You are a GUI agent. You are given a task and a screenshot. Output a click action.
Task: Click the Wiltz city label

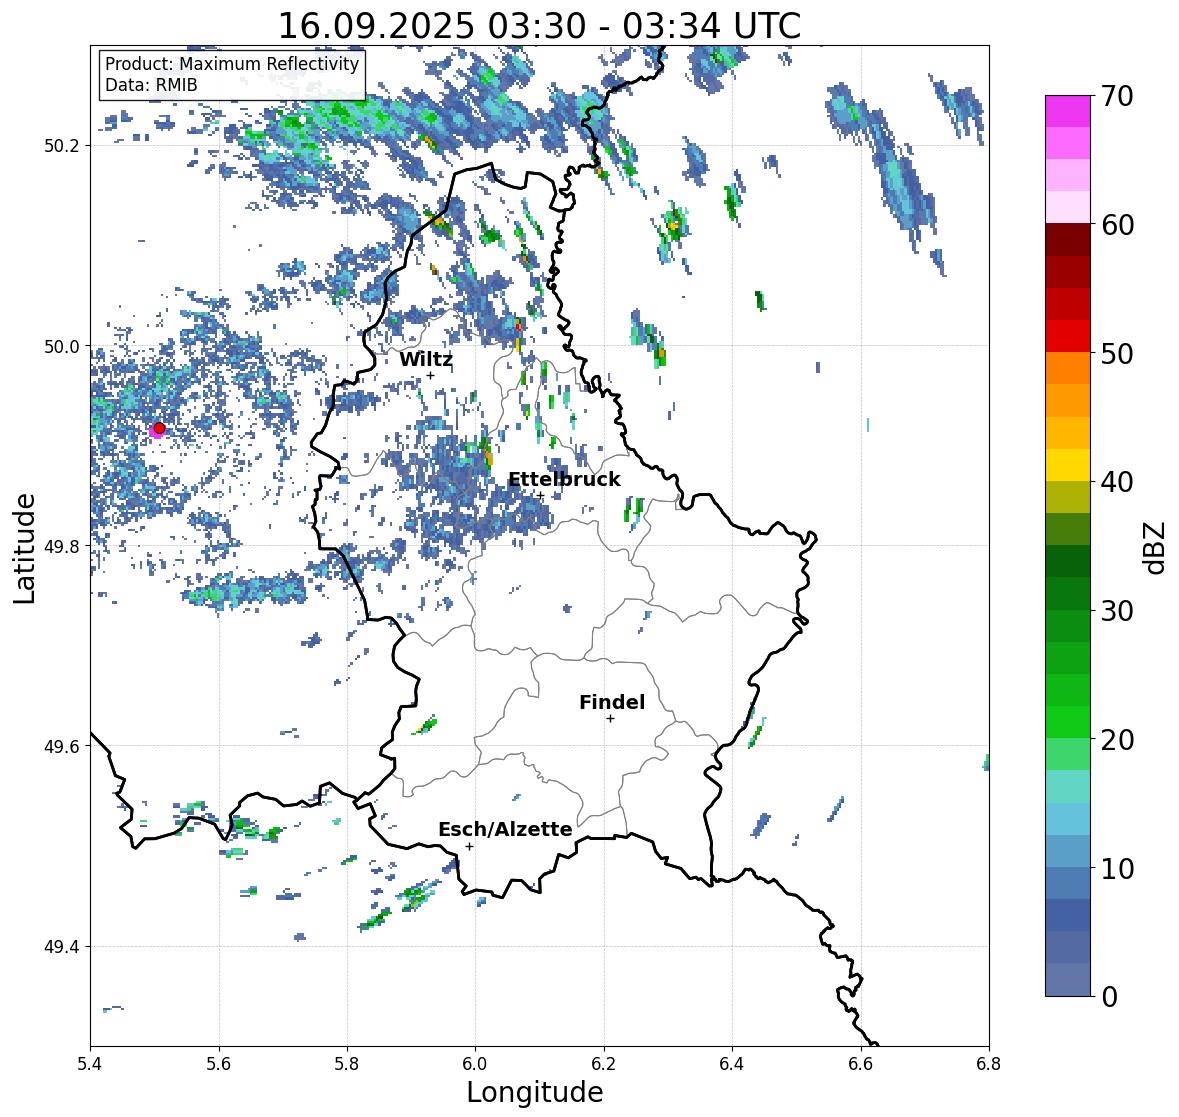click(x=426, y=359)
